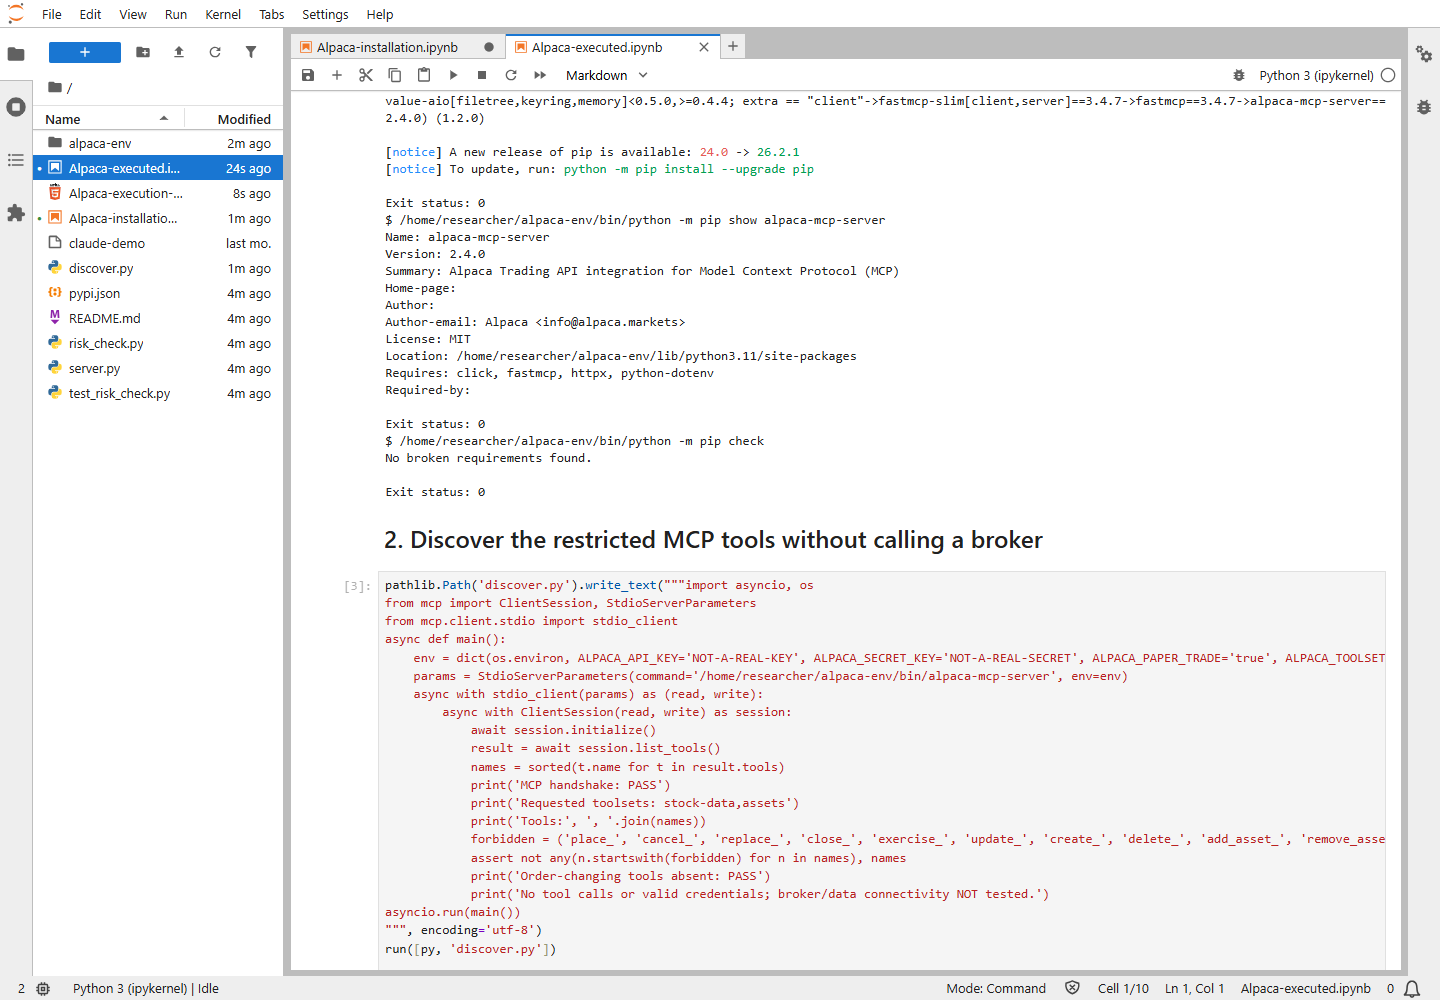The image size is (1440, 1000).
Task: Refresh the file browser listing
Action: point(215,52)
